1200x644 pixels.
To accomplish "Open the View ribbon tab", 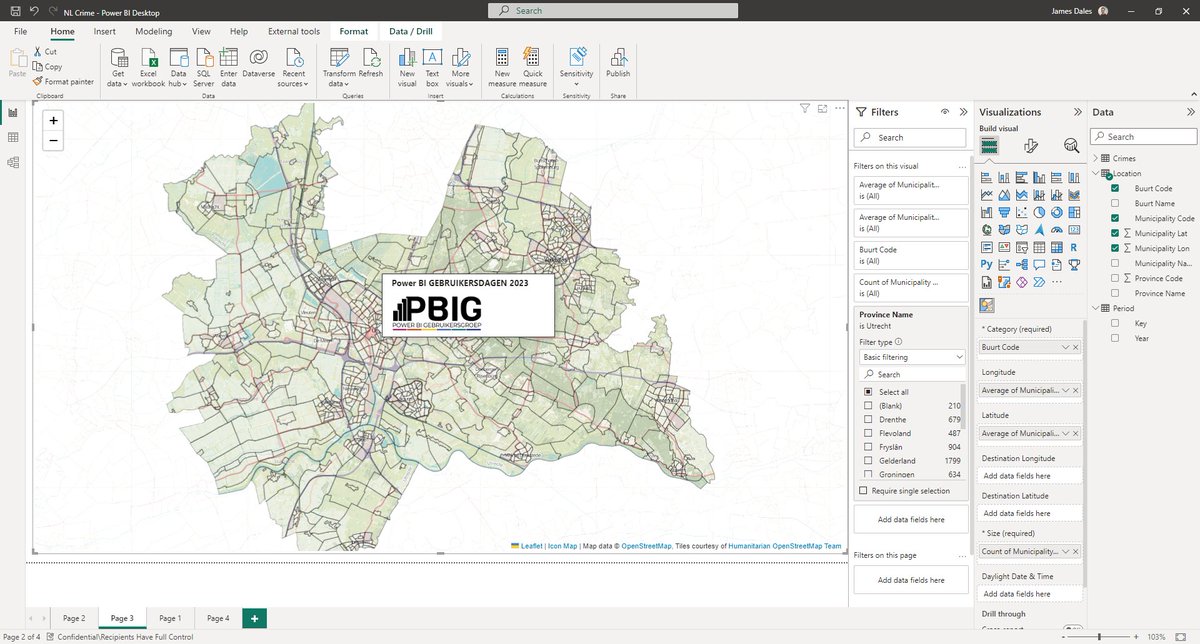I will 201,31.
